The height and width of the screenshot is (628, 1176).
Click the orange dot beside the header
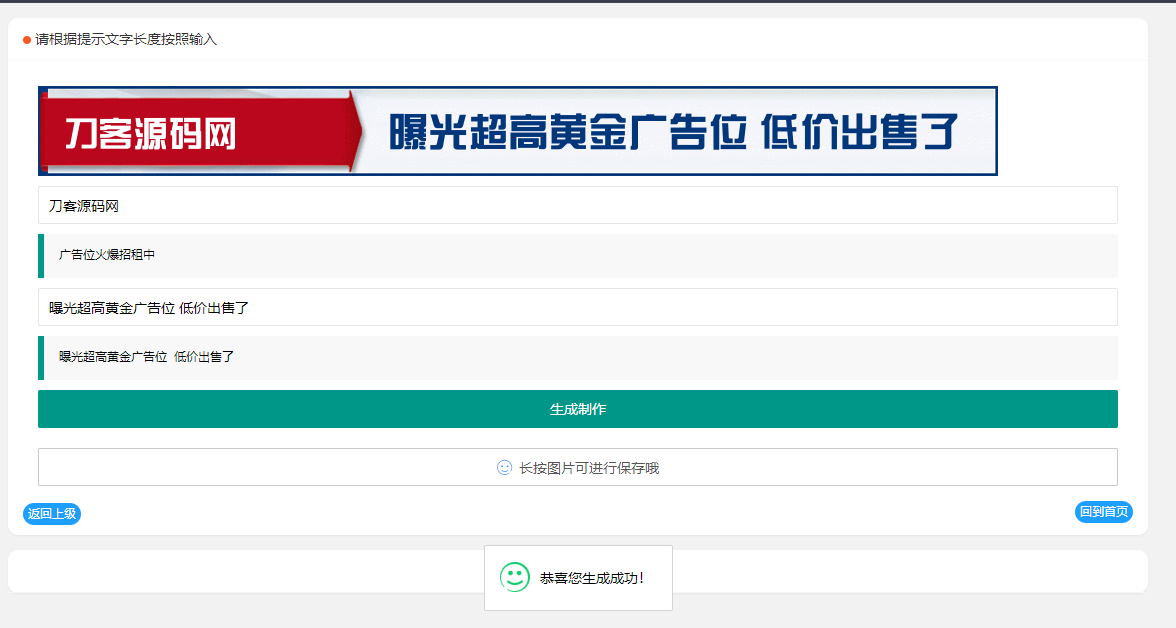point(27,40)
